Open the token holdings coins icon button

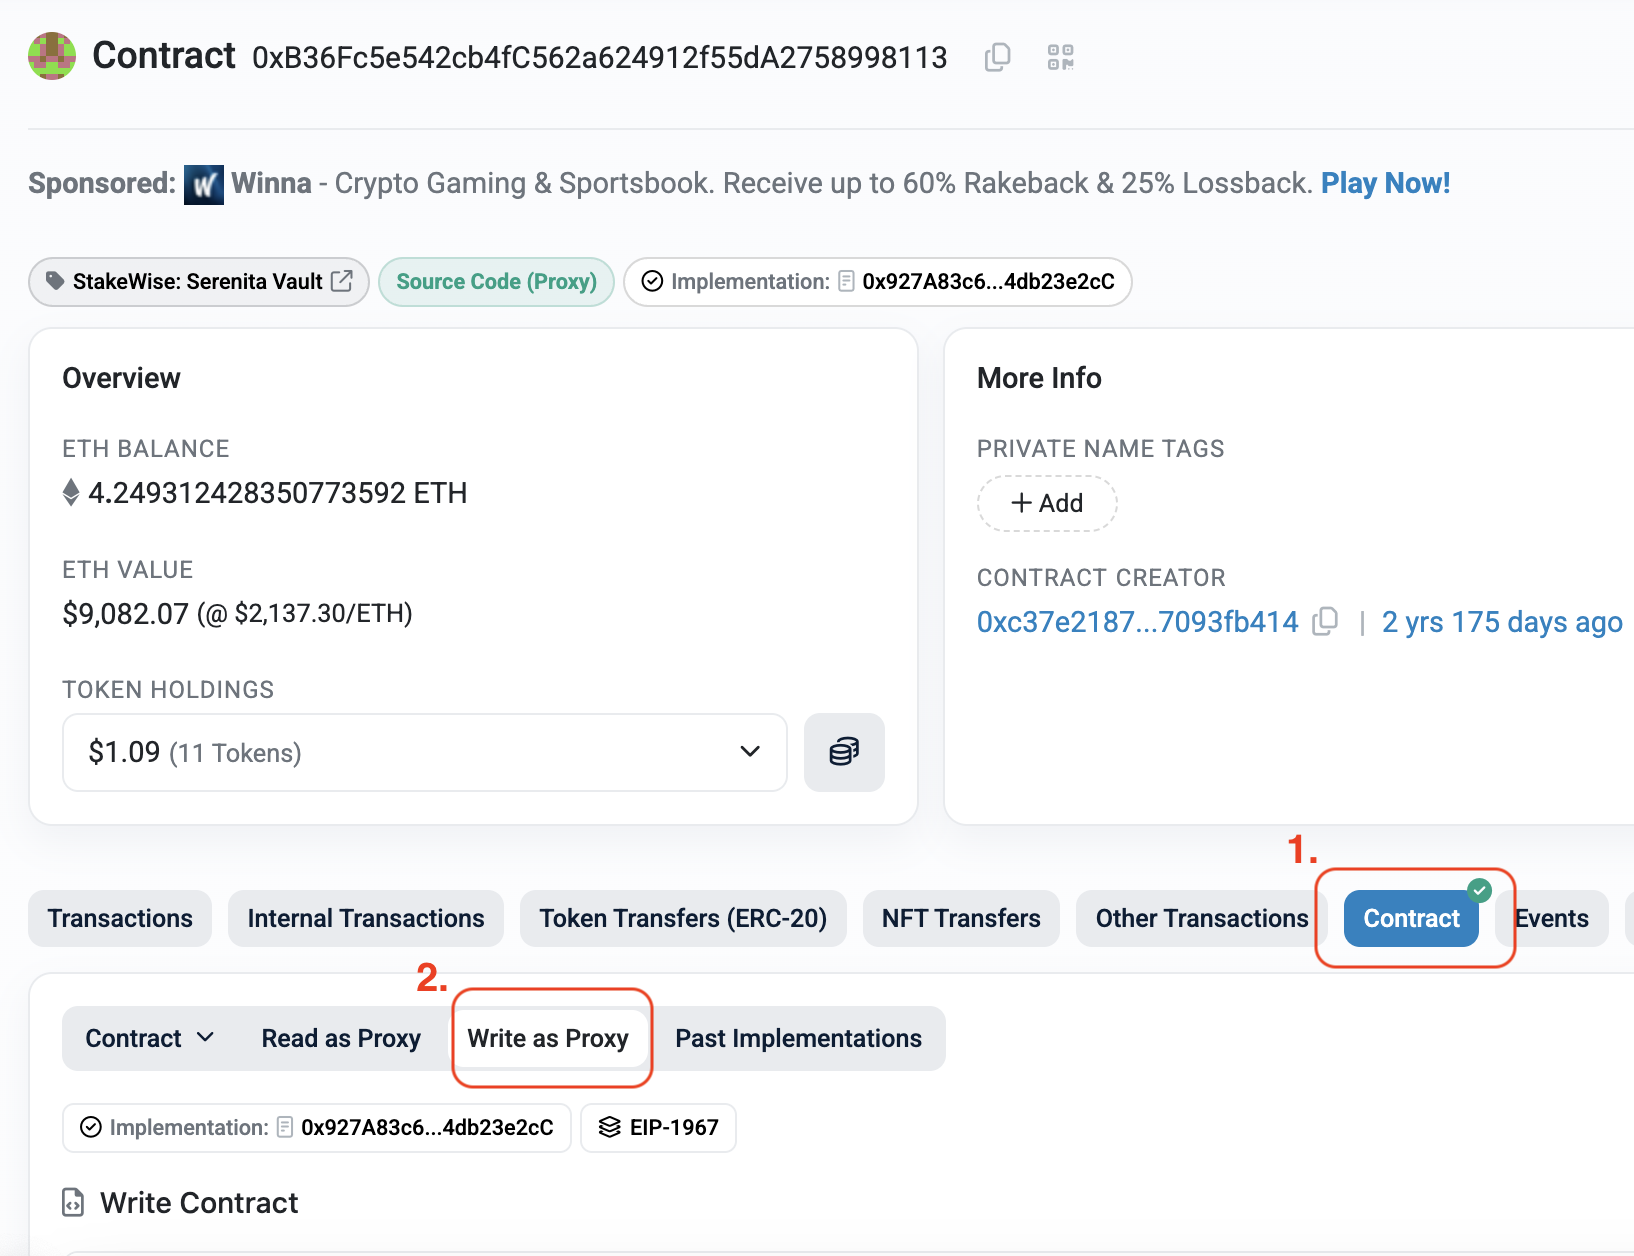pyautogui.click(x=844, y=752)
